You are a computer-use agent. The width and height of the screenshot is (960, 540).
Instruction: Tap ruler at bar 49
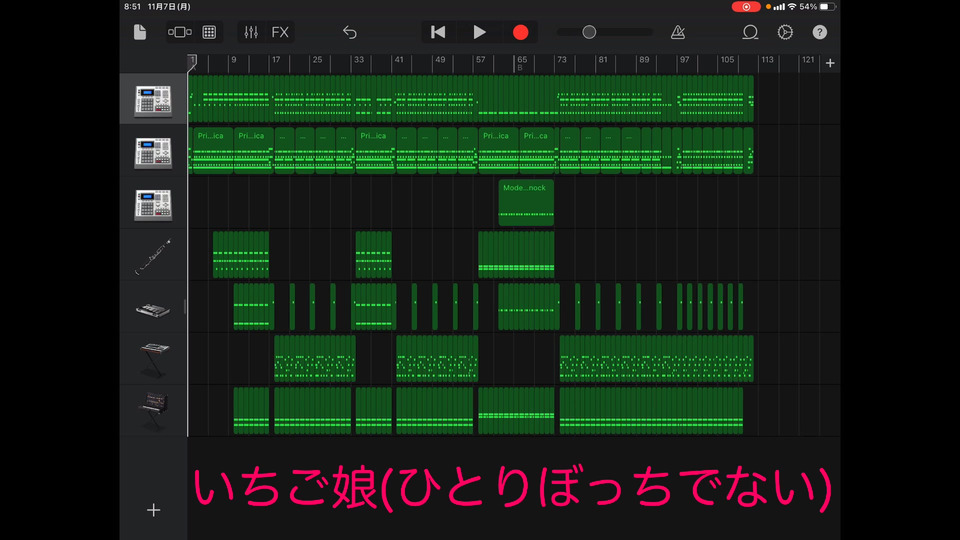coord(440,61)
